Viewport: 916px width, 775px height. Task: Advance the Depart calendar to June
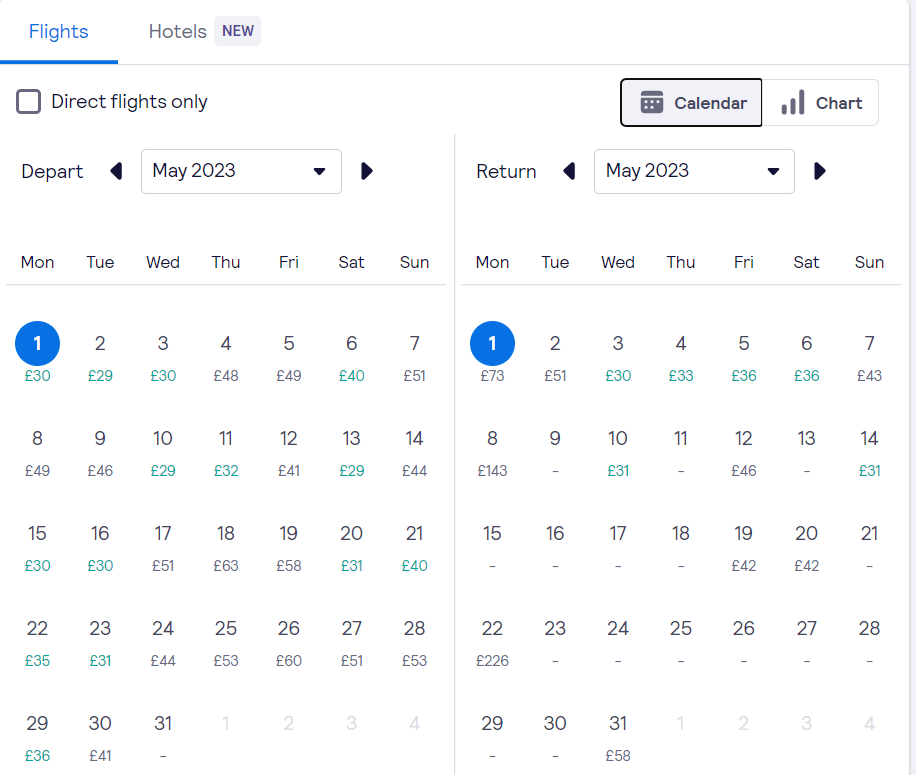[x=366, y=171]
